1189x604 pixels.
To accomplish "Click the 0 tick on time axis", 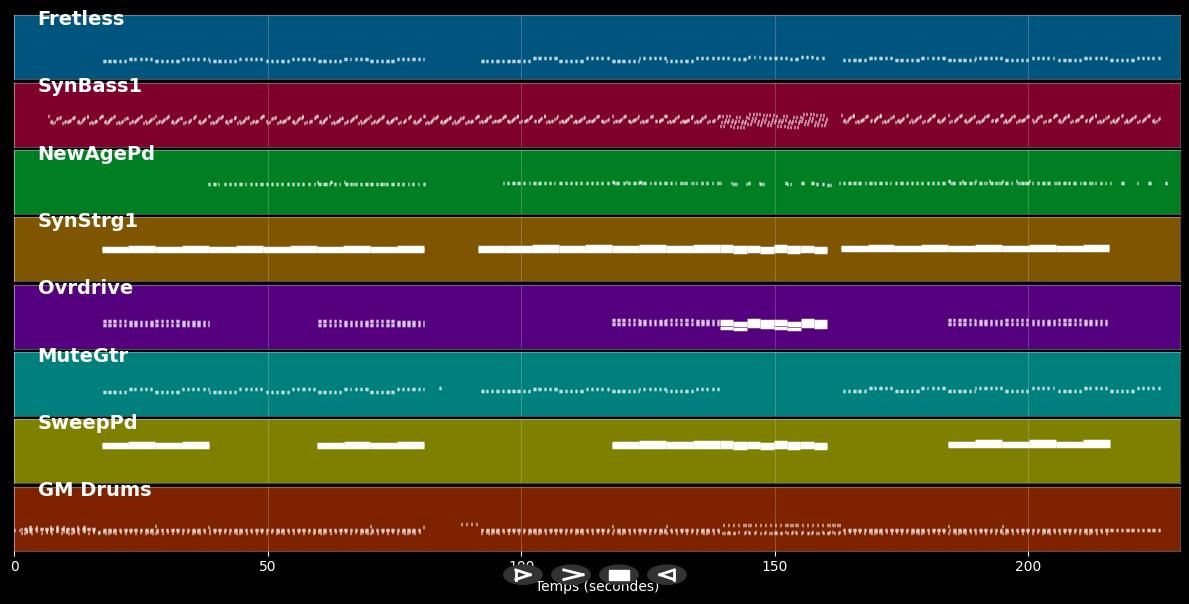I will [x=14, y=567].
